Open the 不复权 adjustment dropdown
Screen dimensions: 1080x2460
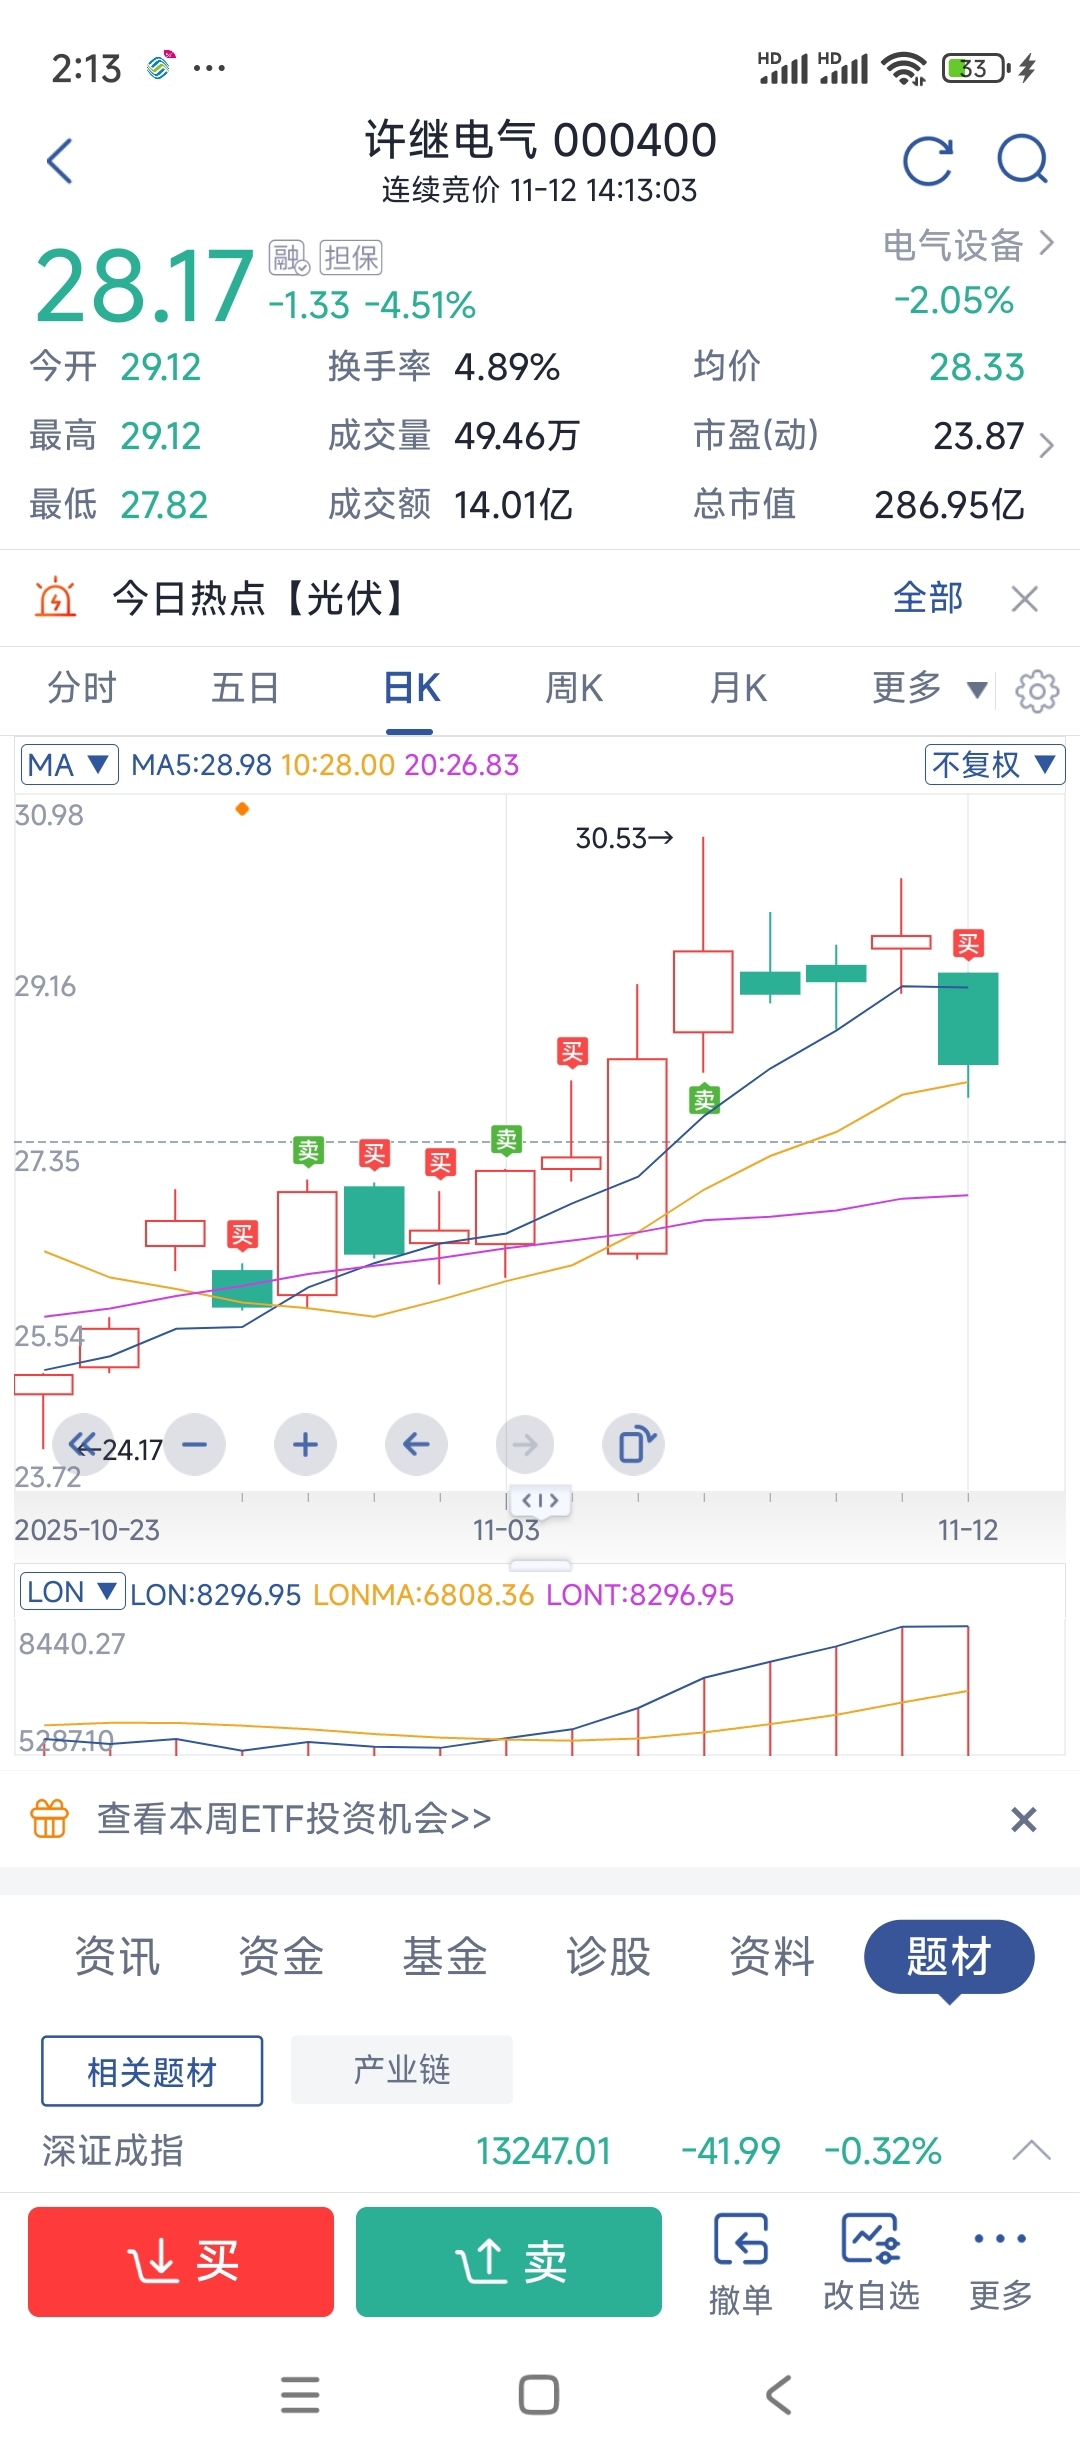[x=994, y=765]
